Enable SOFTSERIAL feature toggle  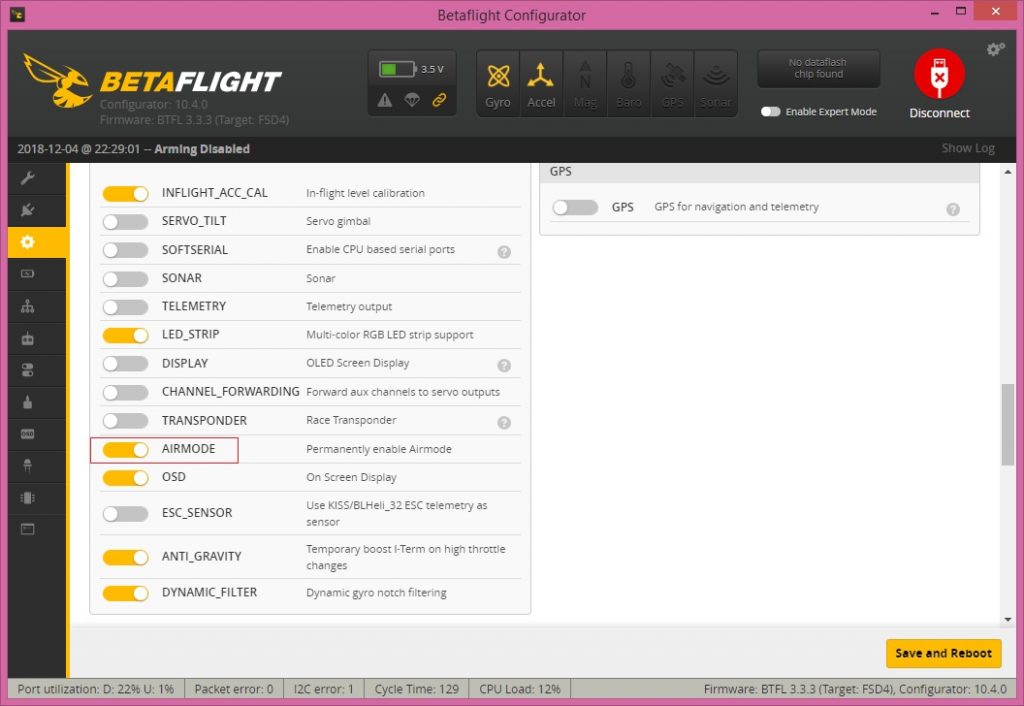tap(125, 250)
